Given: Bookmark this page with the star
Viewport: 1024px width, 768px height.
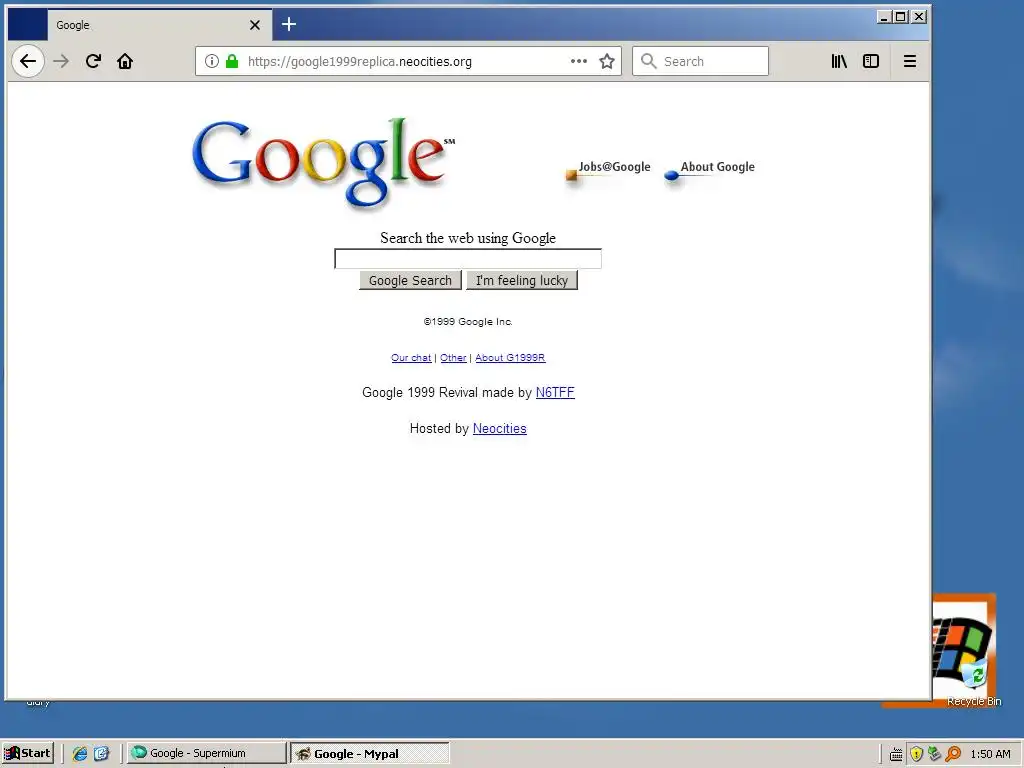Looking at the screenshot, I should click(x=607, y=61).
